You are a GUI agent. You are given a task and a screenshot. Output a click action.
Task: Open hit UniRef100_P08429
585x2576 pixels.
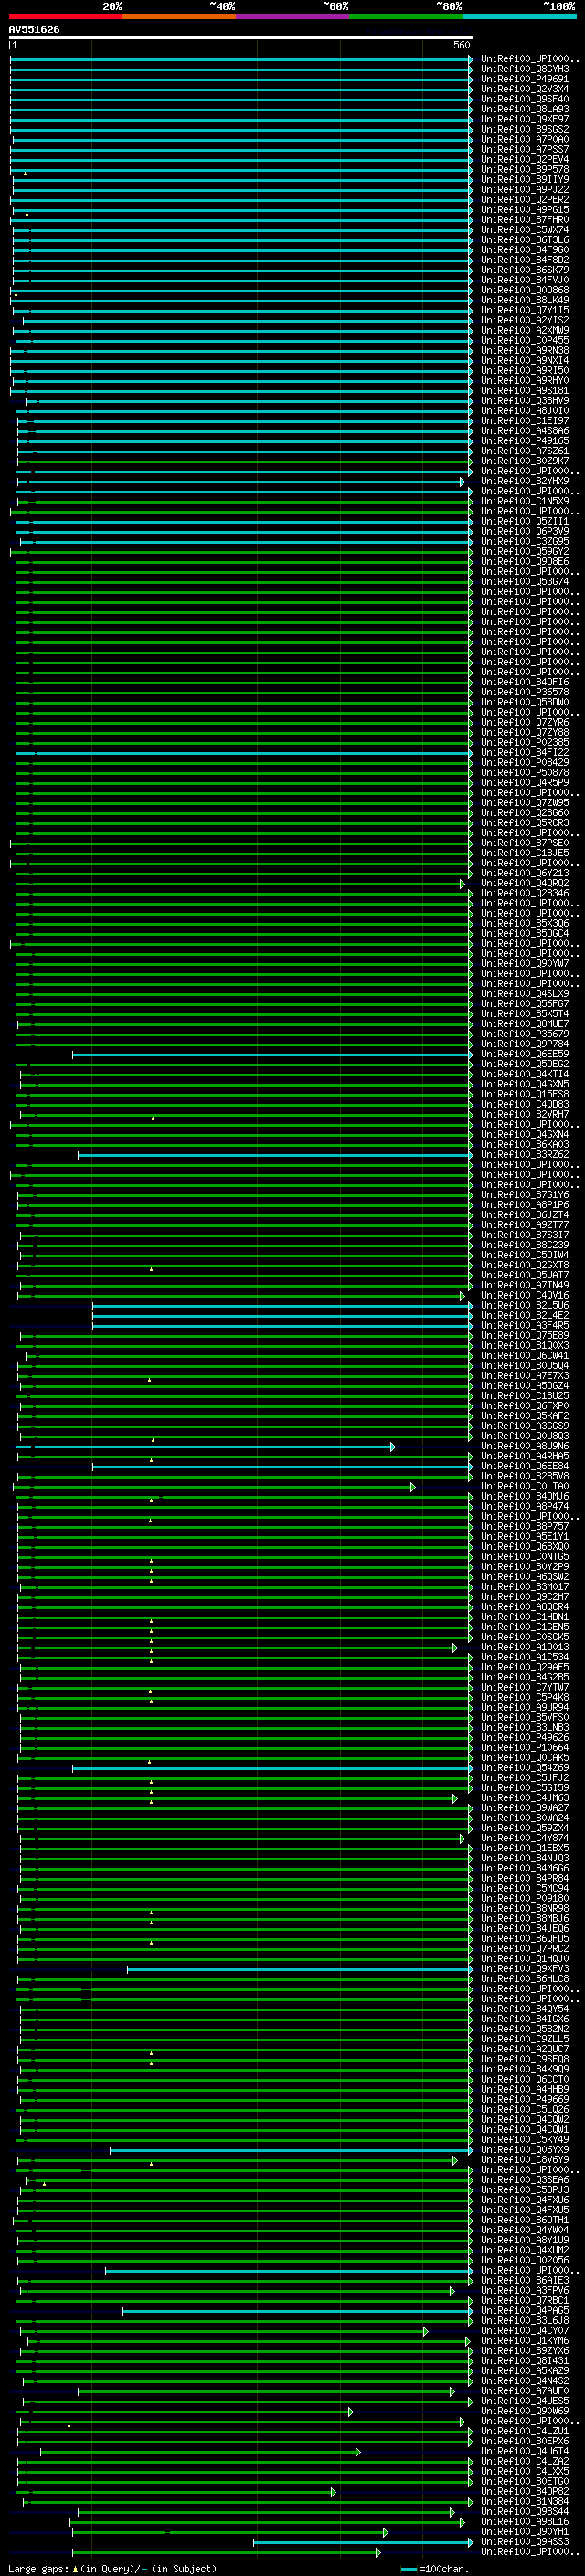[525, 763]
